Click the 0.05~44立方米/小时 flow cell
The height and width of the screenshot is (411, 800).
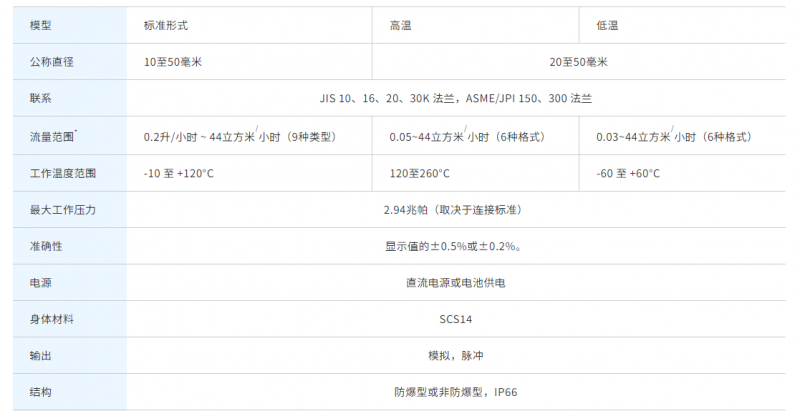[467, 137]
